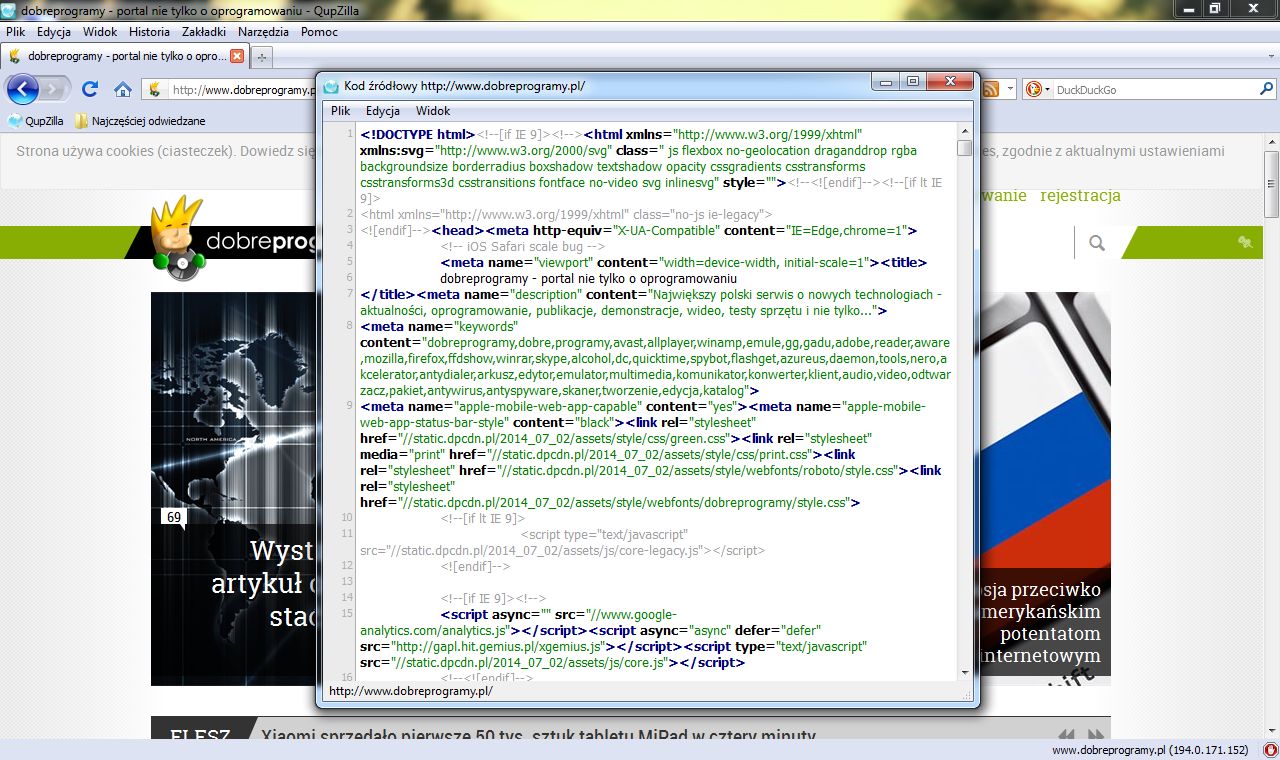Click www.dobreprogramy.pl IP text in status bar

click(x=1150, y=750)
